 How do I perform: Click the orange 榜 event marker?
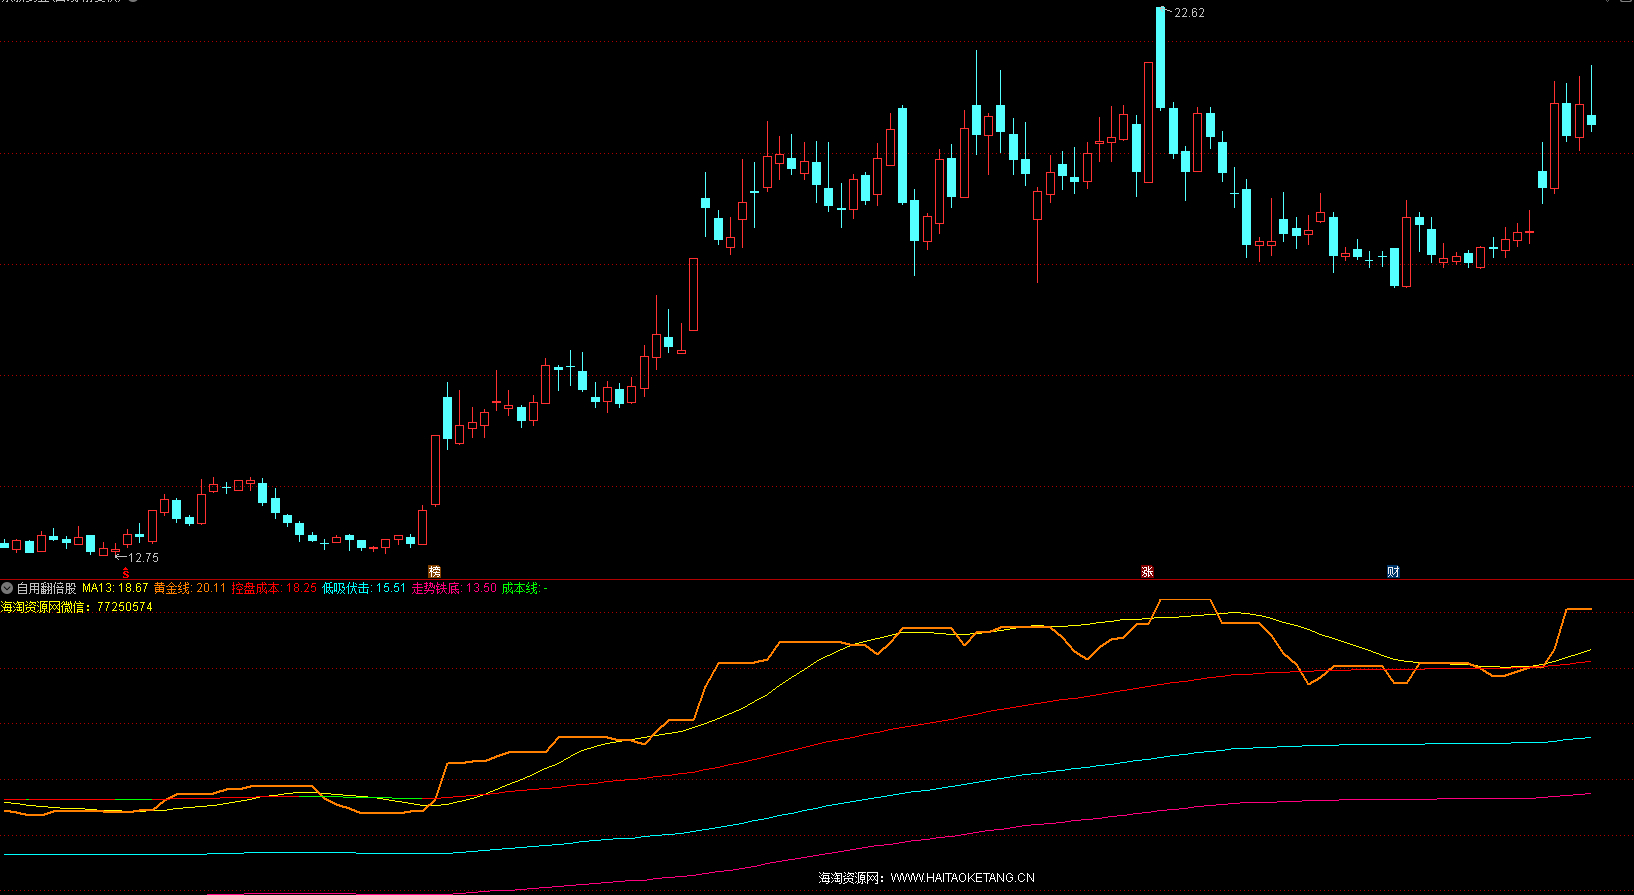point(434,572)
